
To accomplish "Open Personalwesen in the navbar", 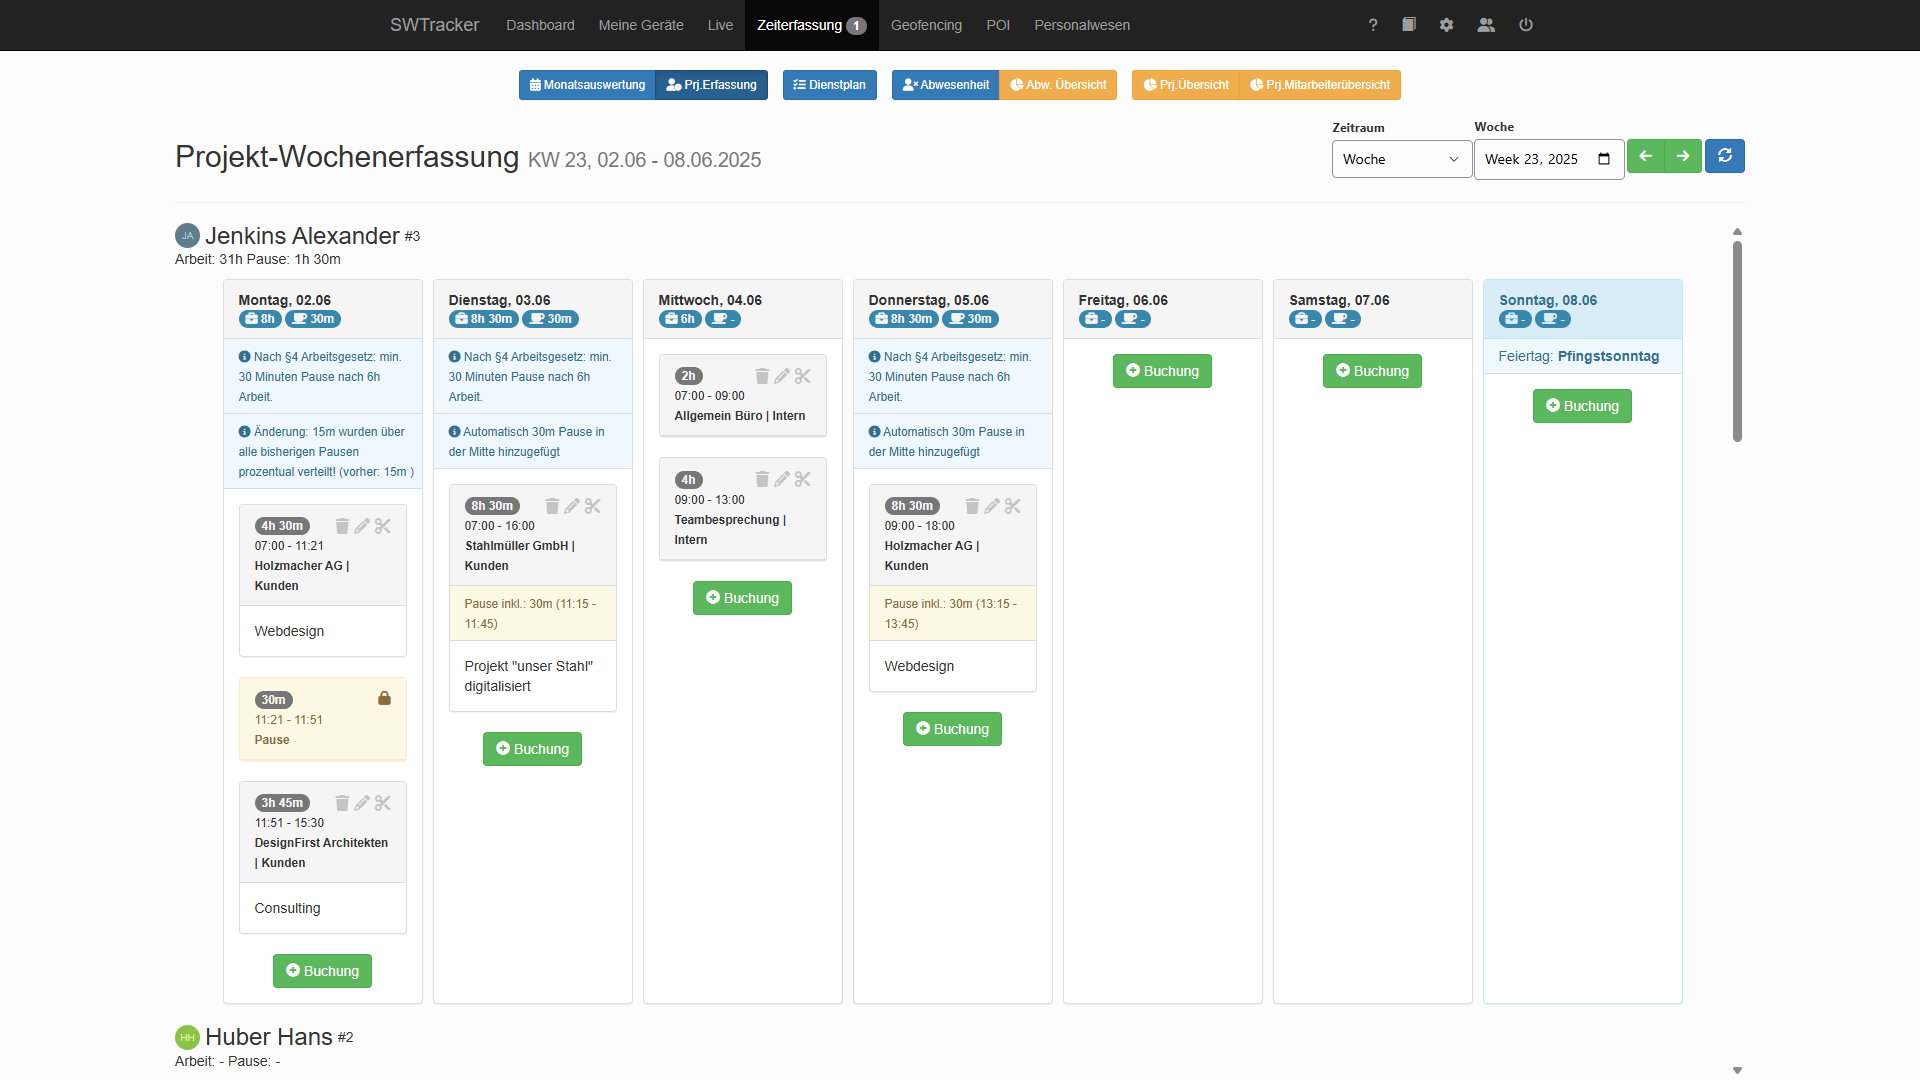I will [1082, 25].
